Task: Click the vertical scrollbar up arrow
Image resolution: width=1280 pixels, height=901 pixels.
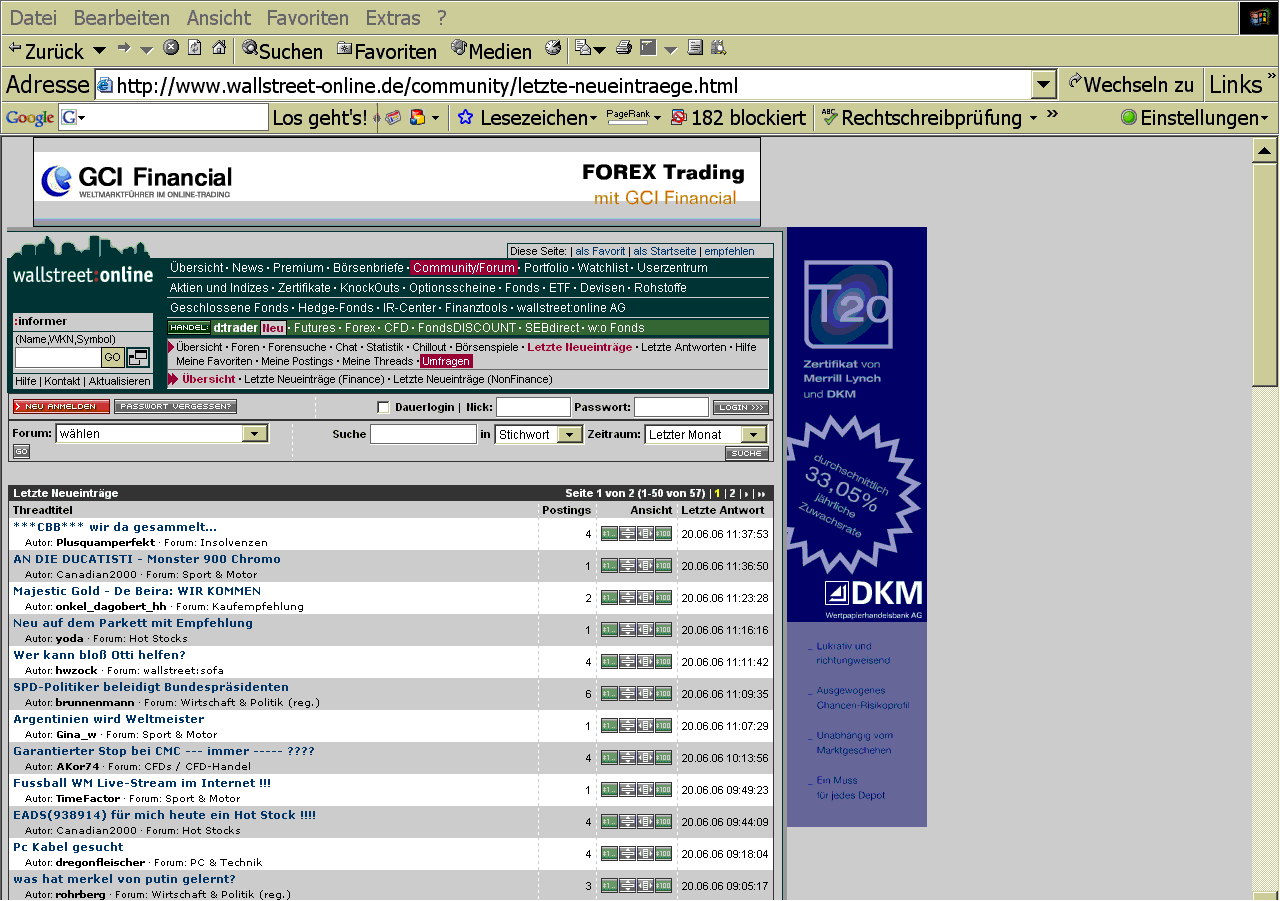Action: [1264, 151]
